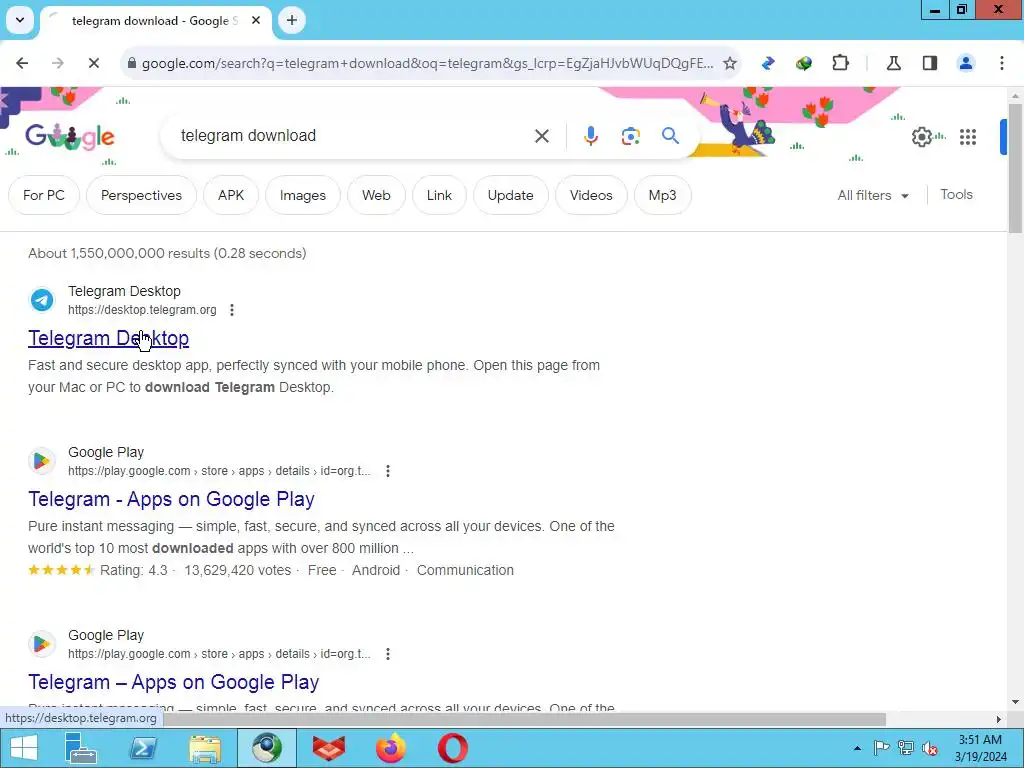Open Server Manager from taskbar
The width and height of the screenshot is (1024, 768).
click(81, 748)
